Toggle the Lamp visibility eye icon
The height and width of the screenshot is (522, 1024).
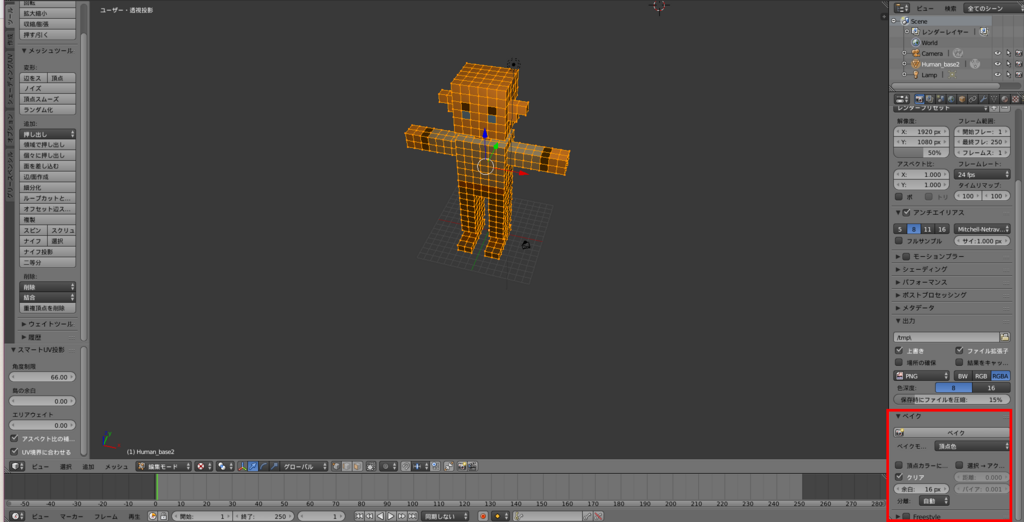point(998,74)
